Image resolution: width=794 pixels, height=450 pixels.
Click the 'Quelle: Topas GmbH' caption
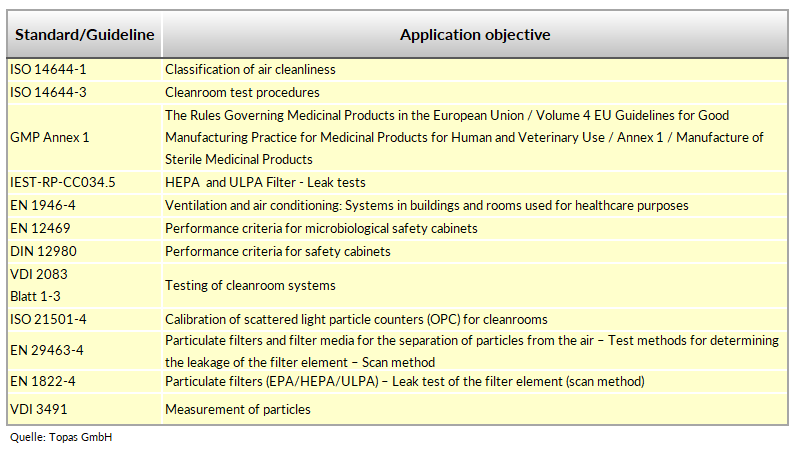click(61, 437)
